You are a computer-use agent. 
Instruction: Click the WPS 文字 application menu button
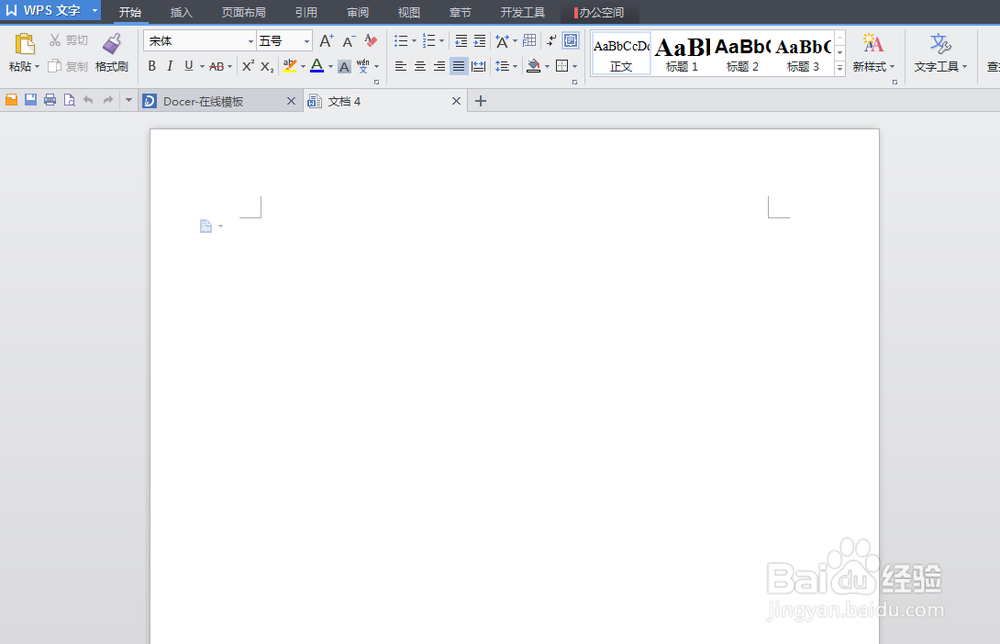[50, 10]
